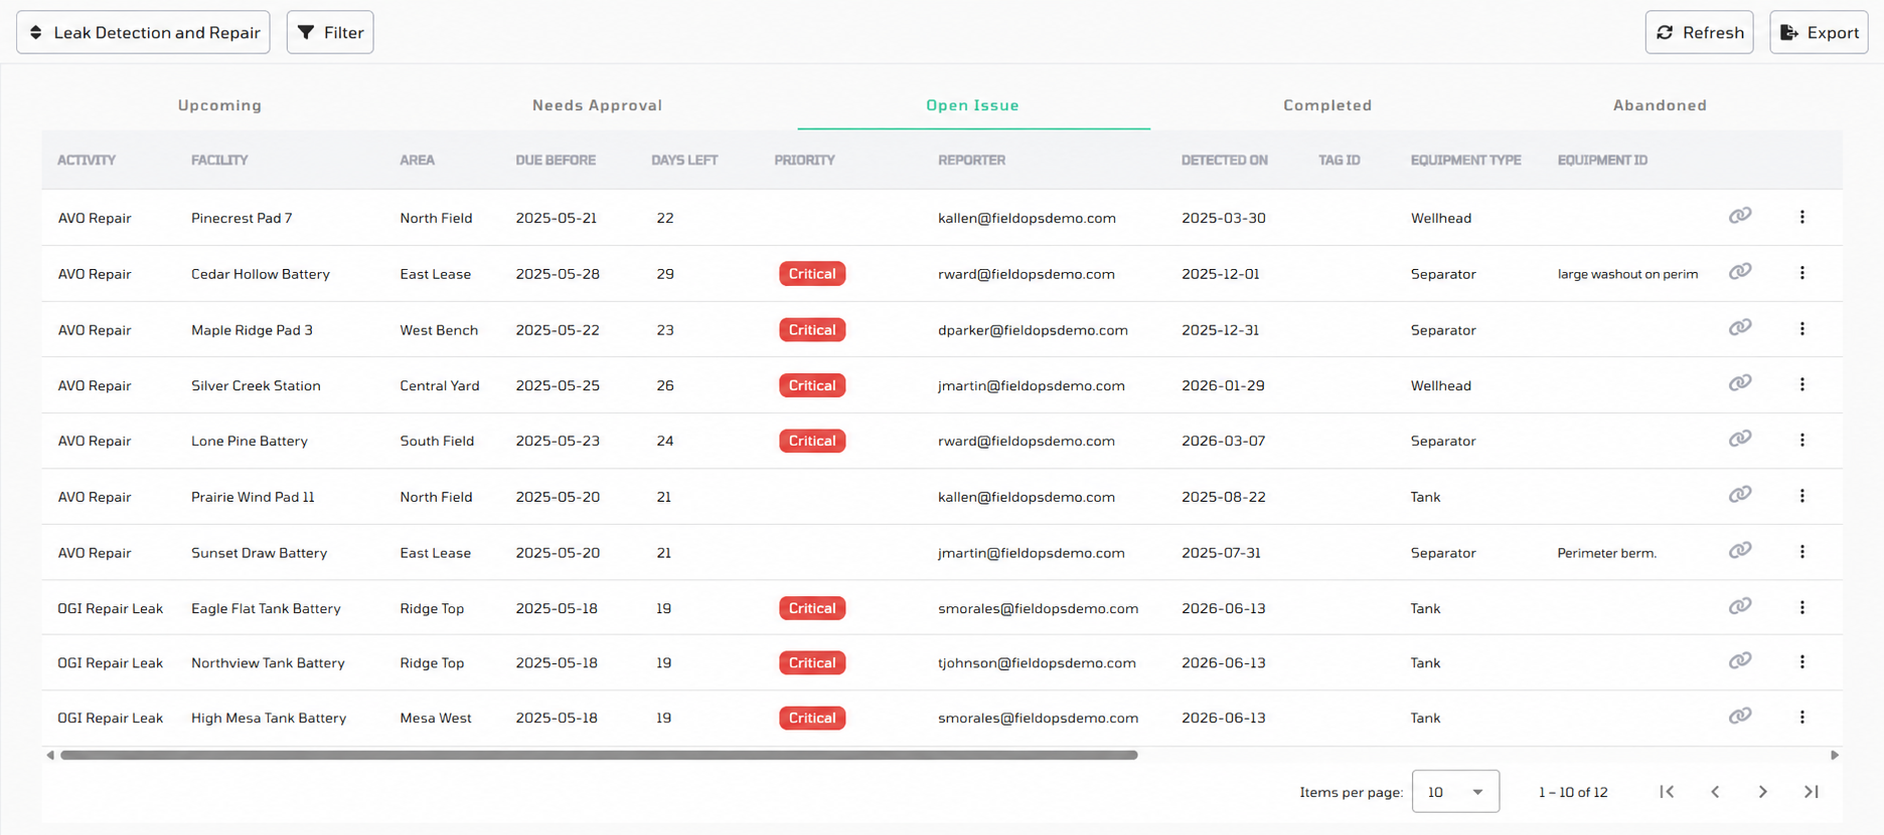Viewport: 1884px width, 835px height.
Task: Open link icon for Pinecrest Pad 7 row
Action: [x=1740, y=216]
